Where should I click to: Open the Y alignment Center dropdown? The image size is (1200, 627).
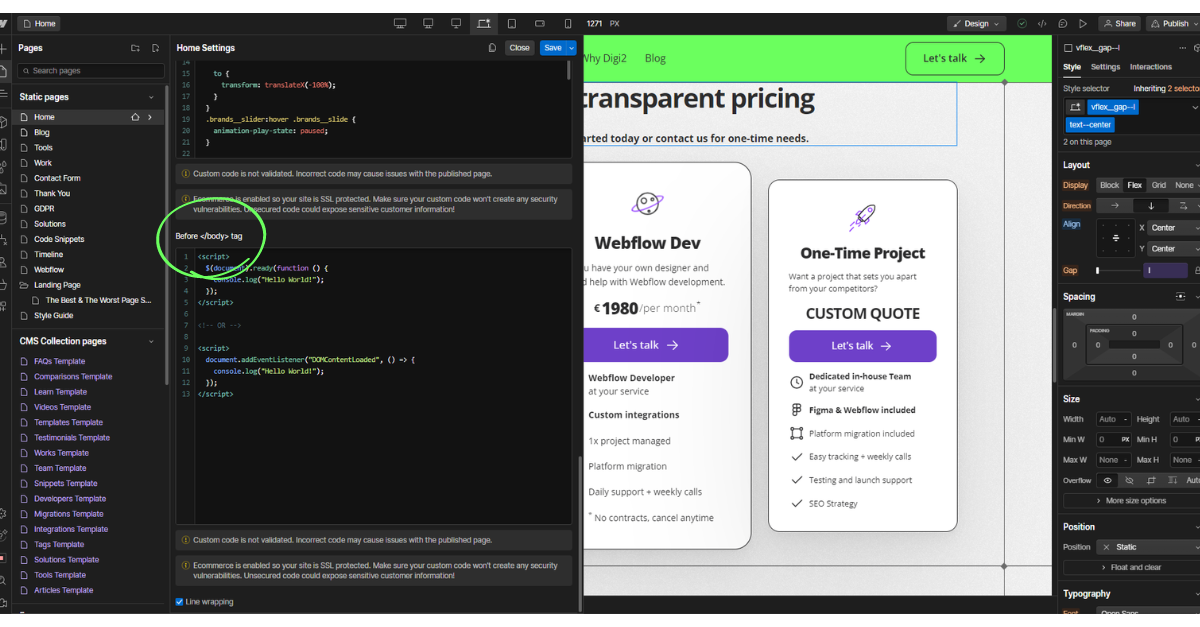pyautogui.click(x=1174, y=248)
